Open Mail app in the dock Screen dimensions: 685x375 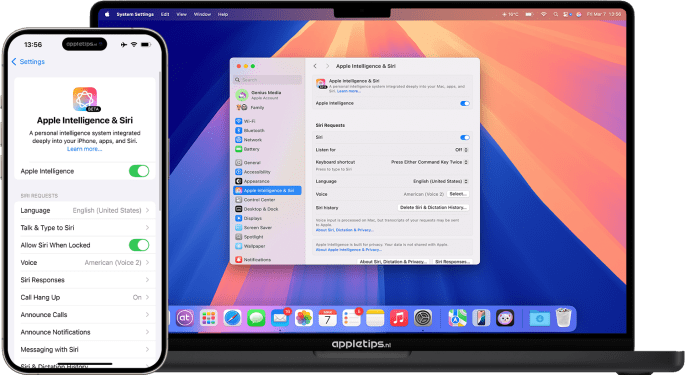pyautogui.click(x=280, y=318)
